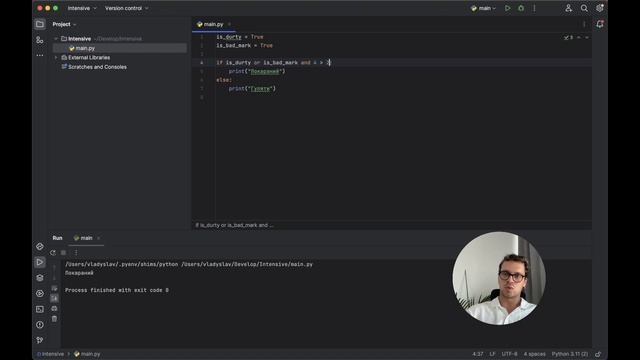640x360 pixels.
Task: Toggle soft-wrap in Run console
Action: [x=54, y=288]
